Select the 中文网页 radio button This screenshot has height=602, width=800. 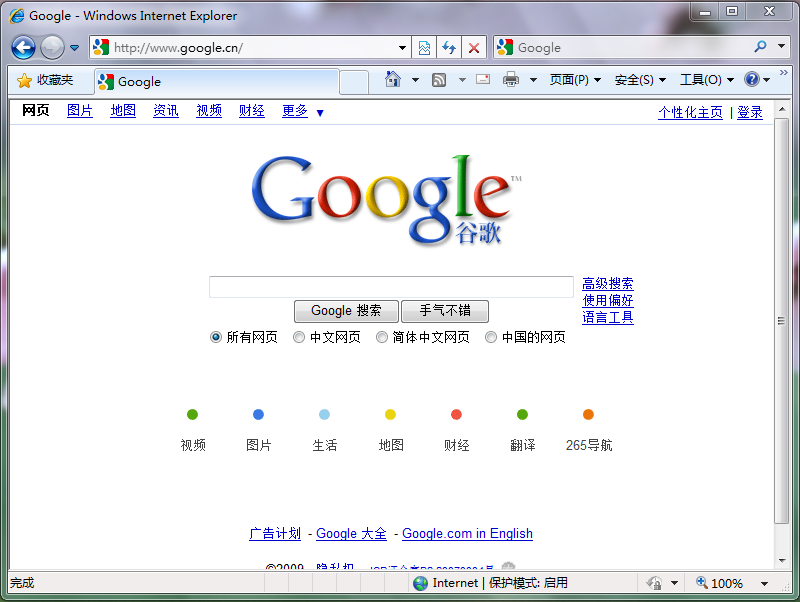tap(299, 337)
